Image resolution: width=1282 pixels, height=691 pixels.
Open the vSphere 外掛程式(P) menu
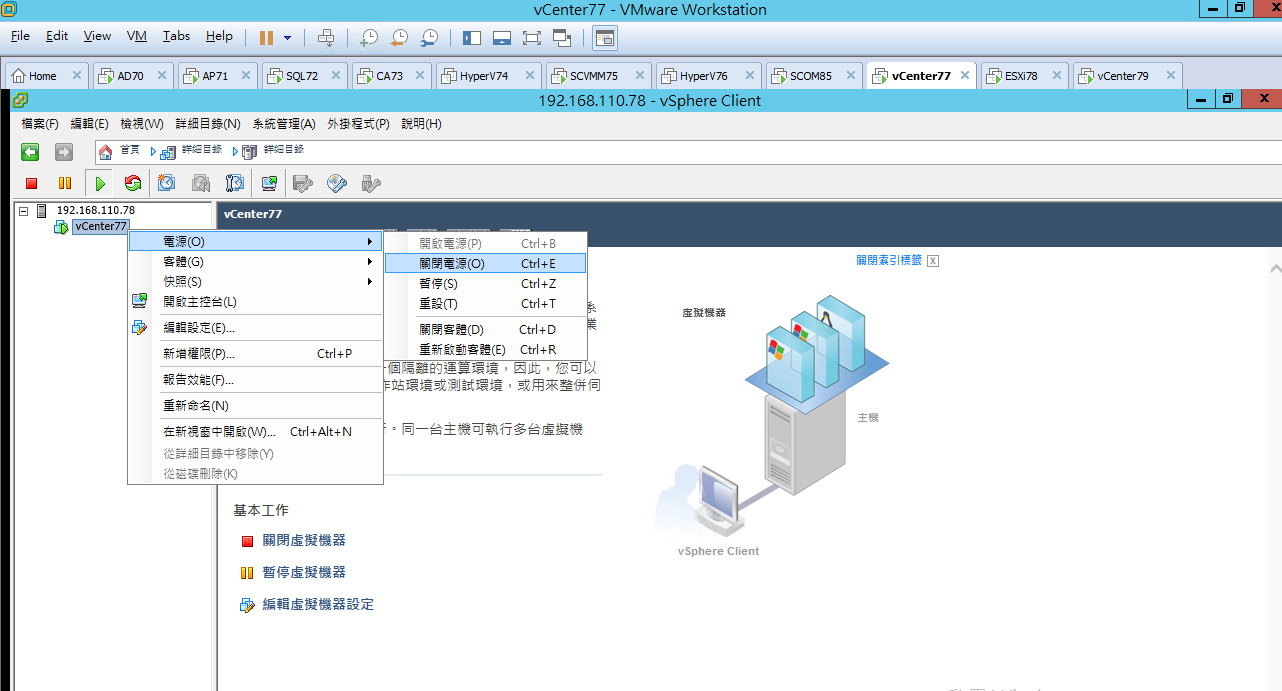coord(358,124)
